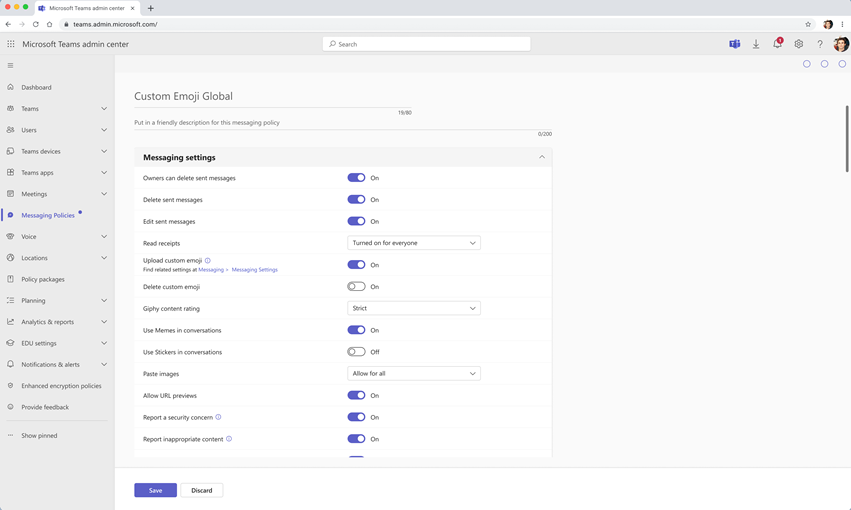Click info icon next to Upload custom emoji
Screen dimensions: 851x510
click(207, 260)
